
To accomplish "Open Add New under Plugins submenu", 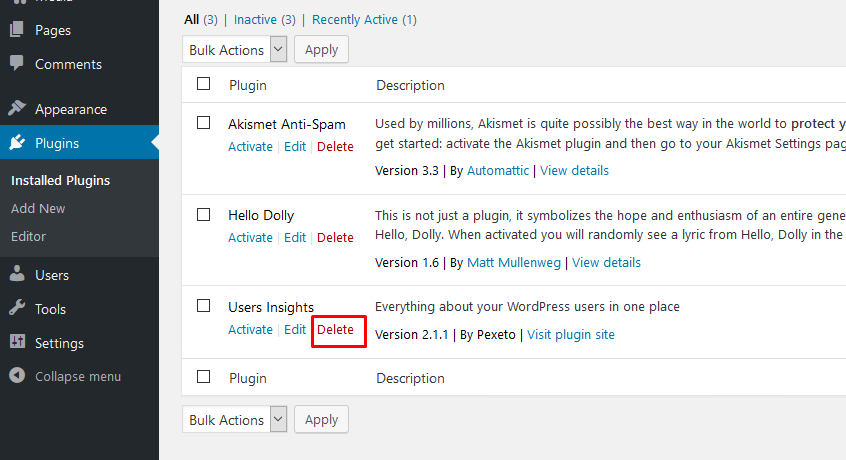I will point(38,208).
